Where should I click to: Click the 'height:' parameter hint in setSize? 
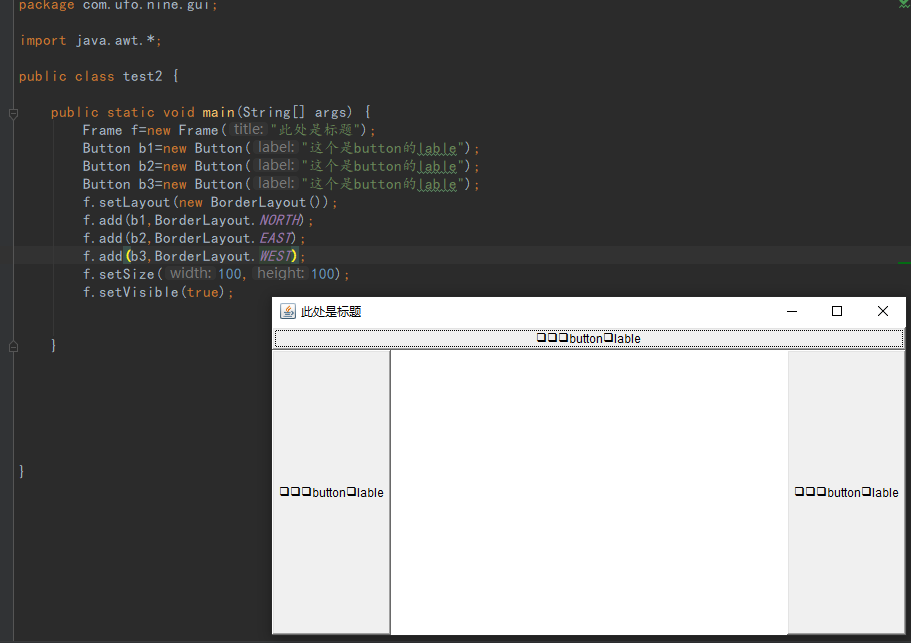(x=281, y=274)
